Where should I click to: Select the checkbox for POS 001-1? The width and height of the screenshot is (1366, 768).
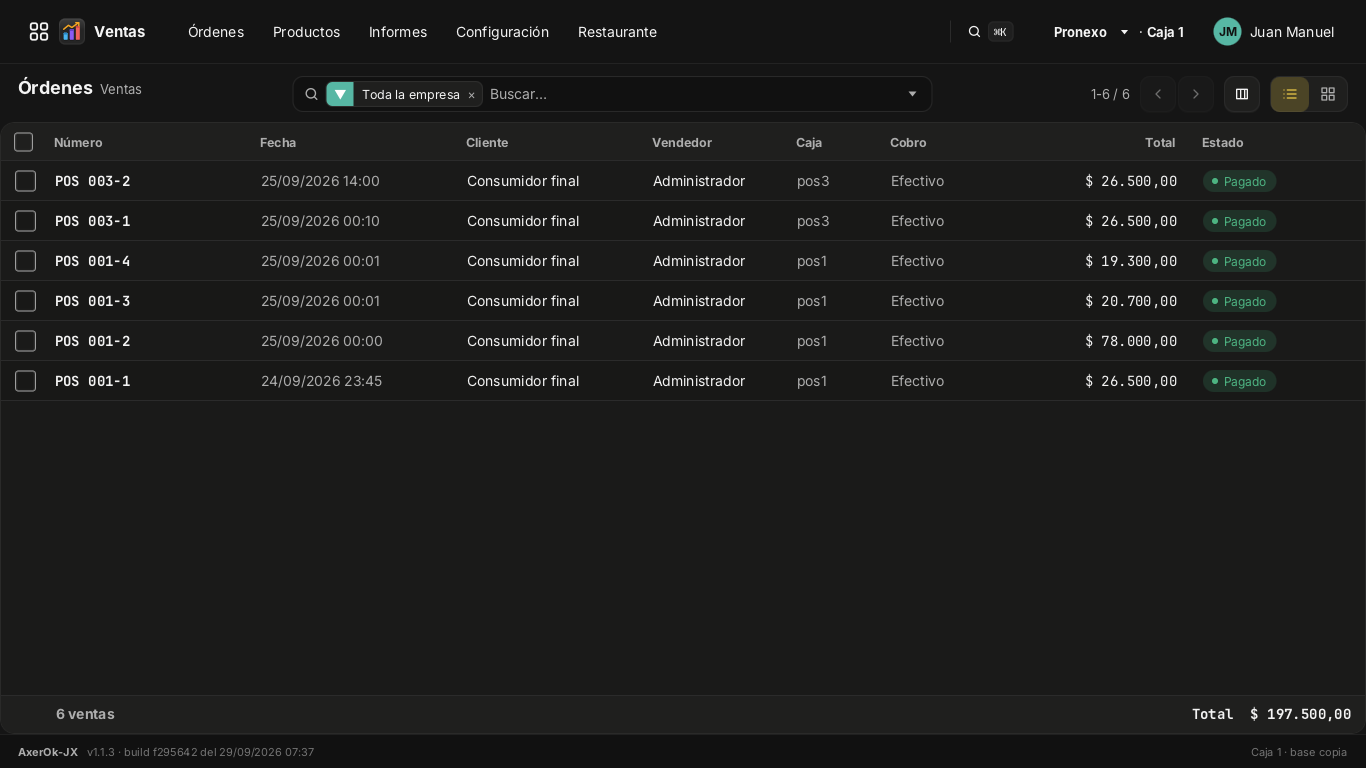pos(26,381)
